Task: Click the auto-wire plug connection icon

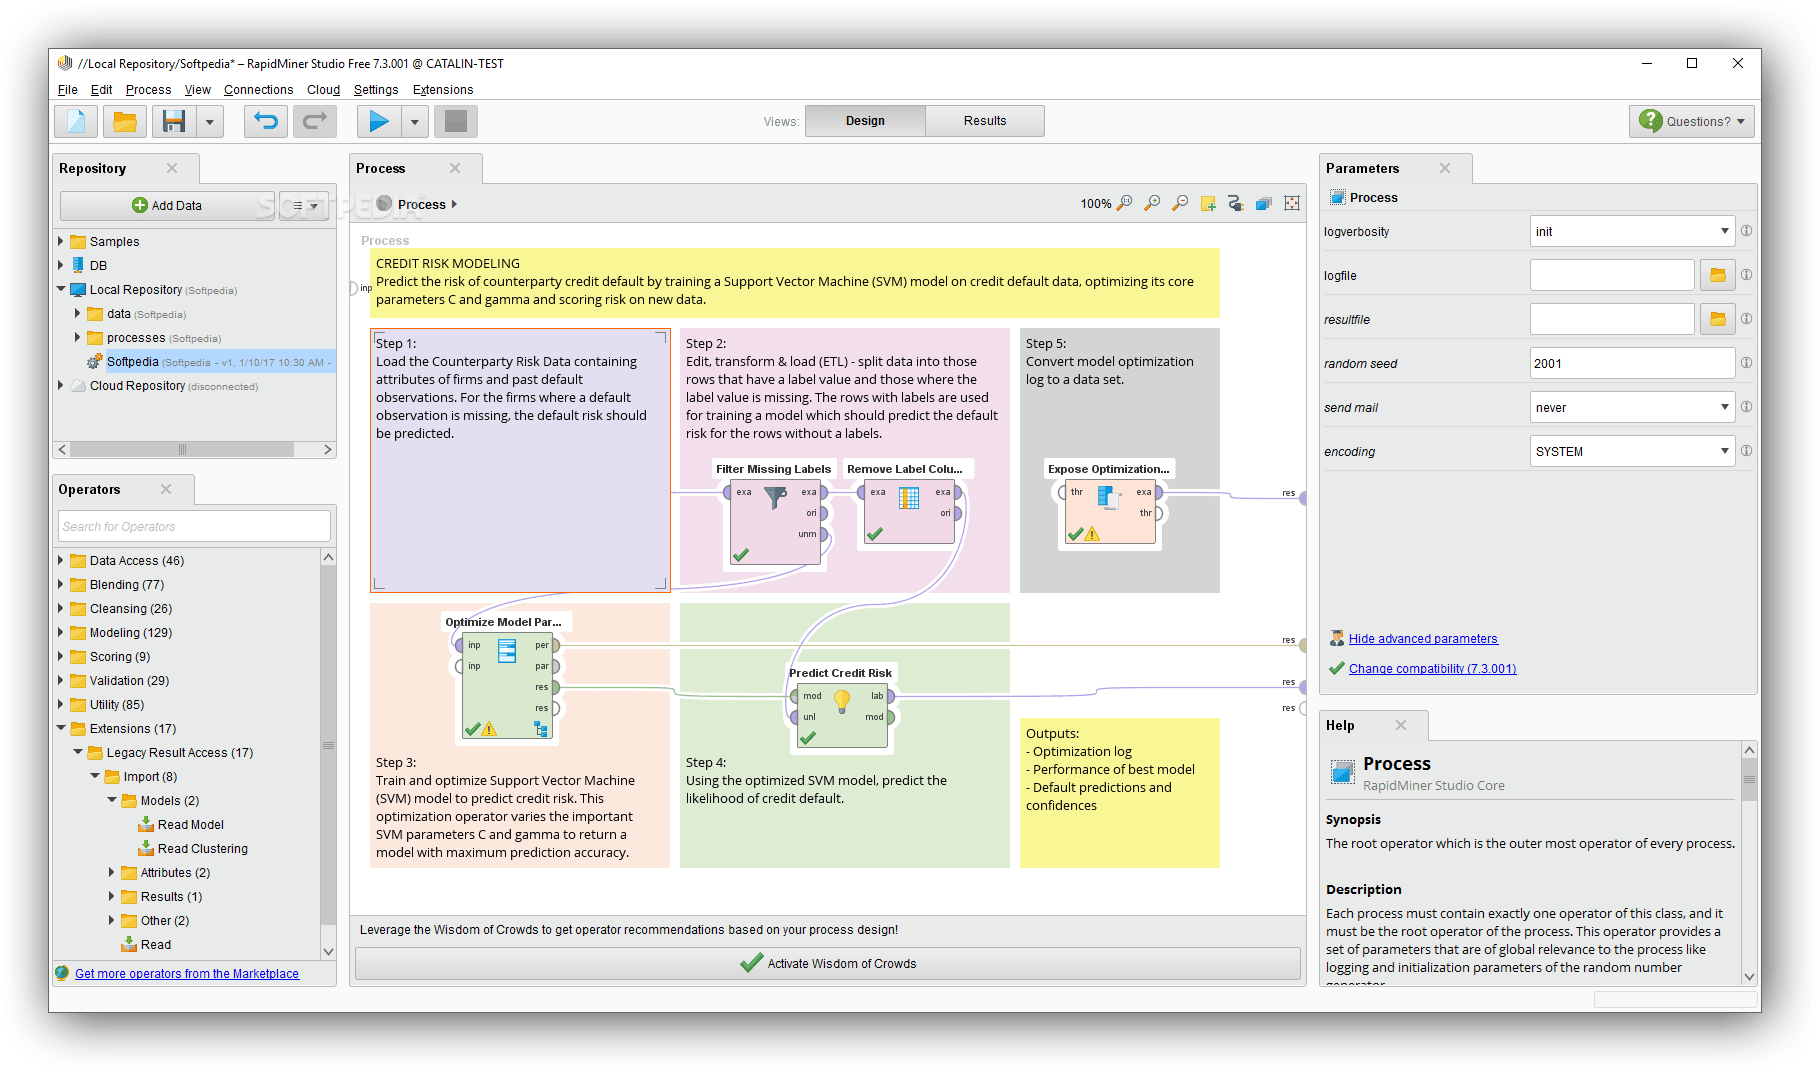Action: pos(1236,203)
